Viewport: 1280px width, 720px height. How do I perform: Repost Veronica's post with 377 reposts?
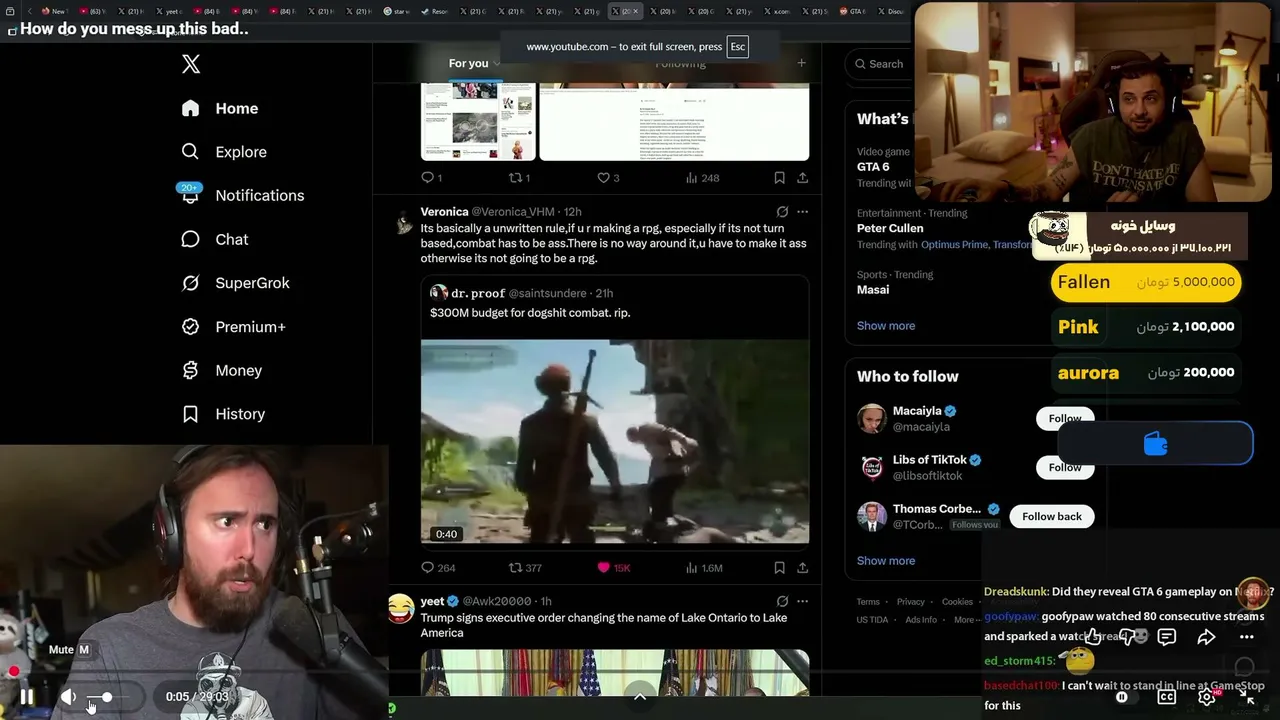coord(525,568)
